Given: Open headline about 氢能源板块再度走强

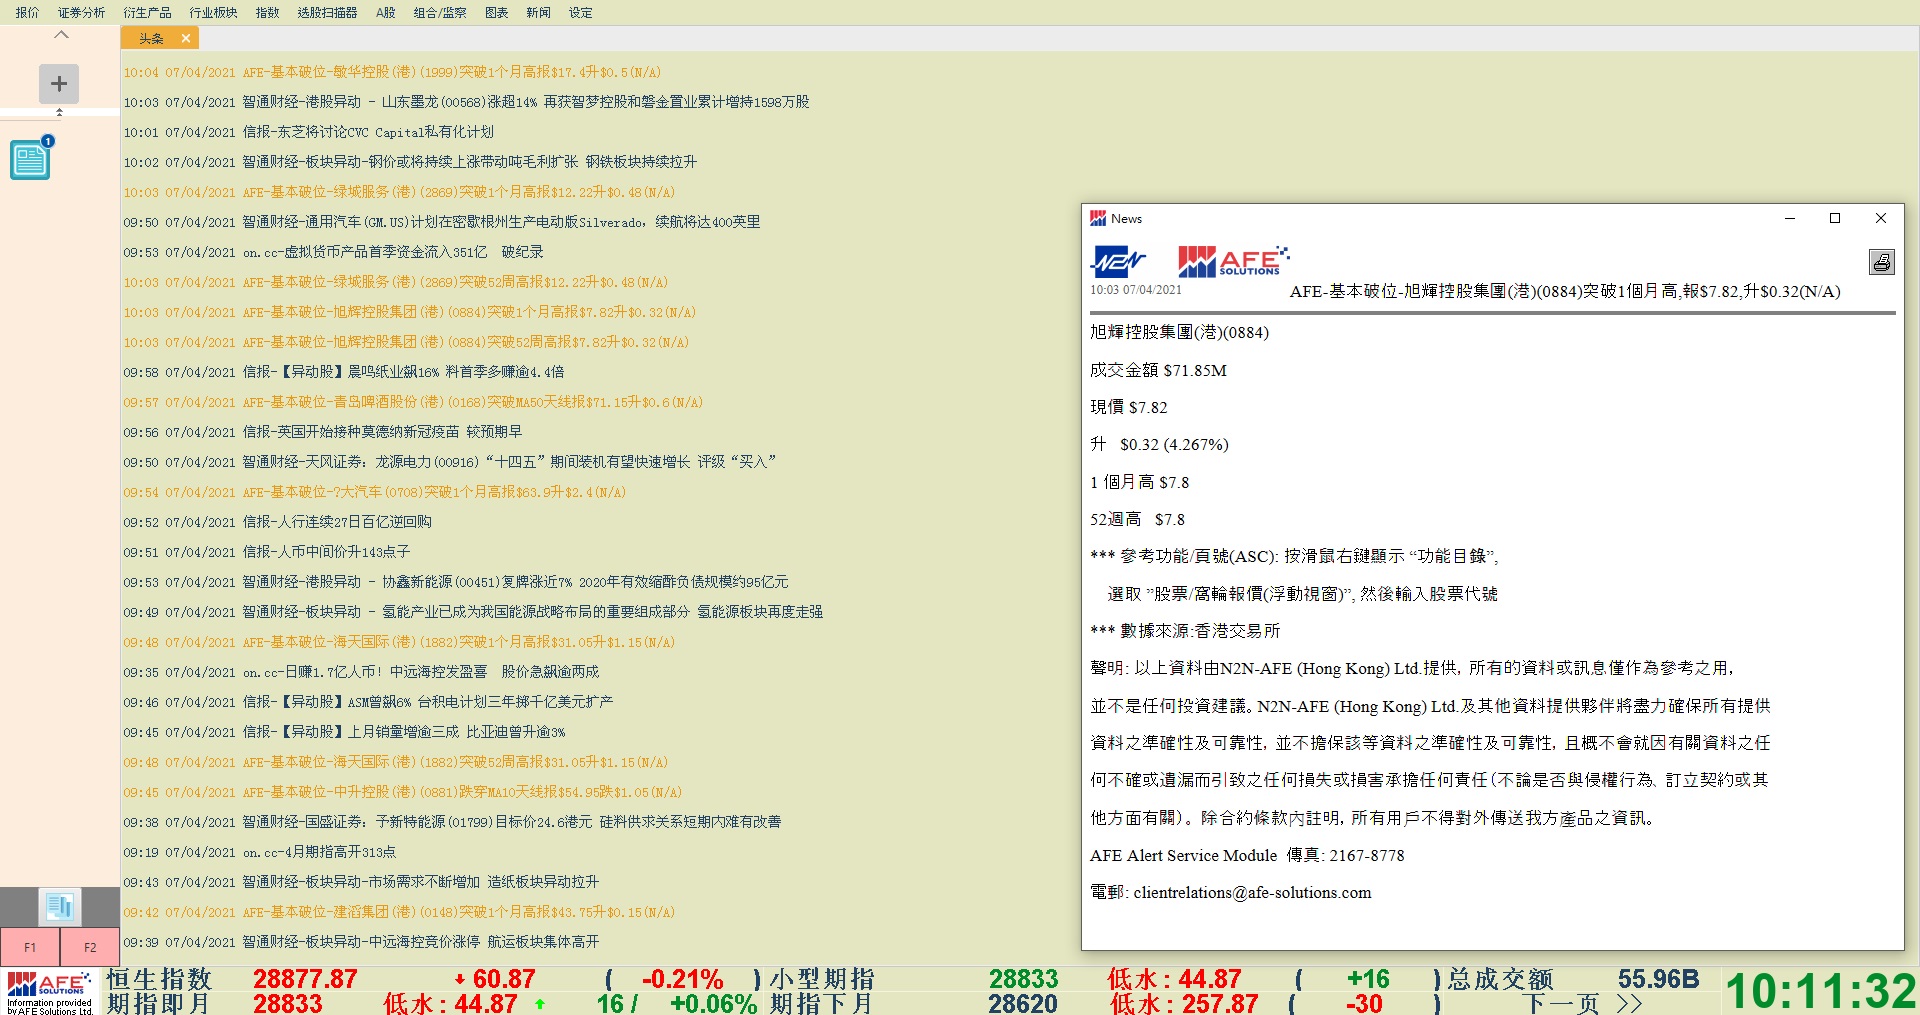Looking at the screenshot, I should click(x=473, y=612).
